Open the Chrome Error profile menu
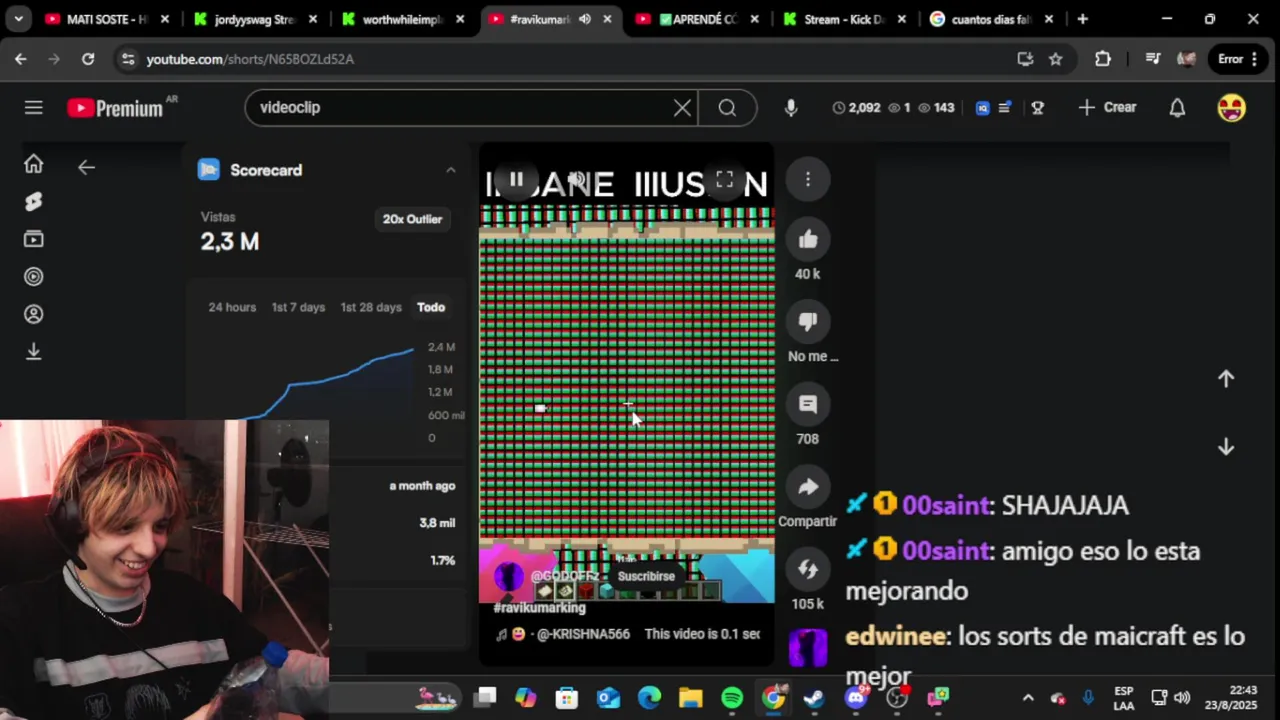Viewport: 1280px width, 720px height. coord(1237,59)
